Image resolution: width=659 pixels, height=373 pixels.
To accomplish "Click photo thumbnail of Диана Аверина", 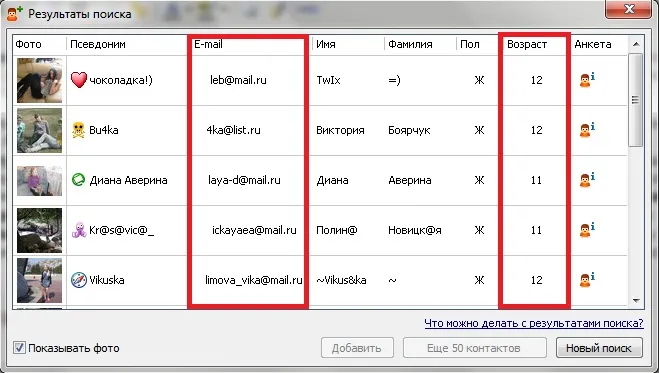I will tap(39, 181).
